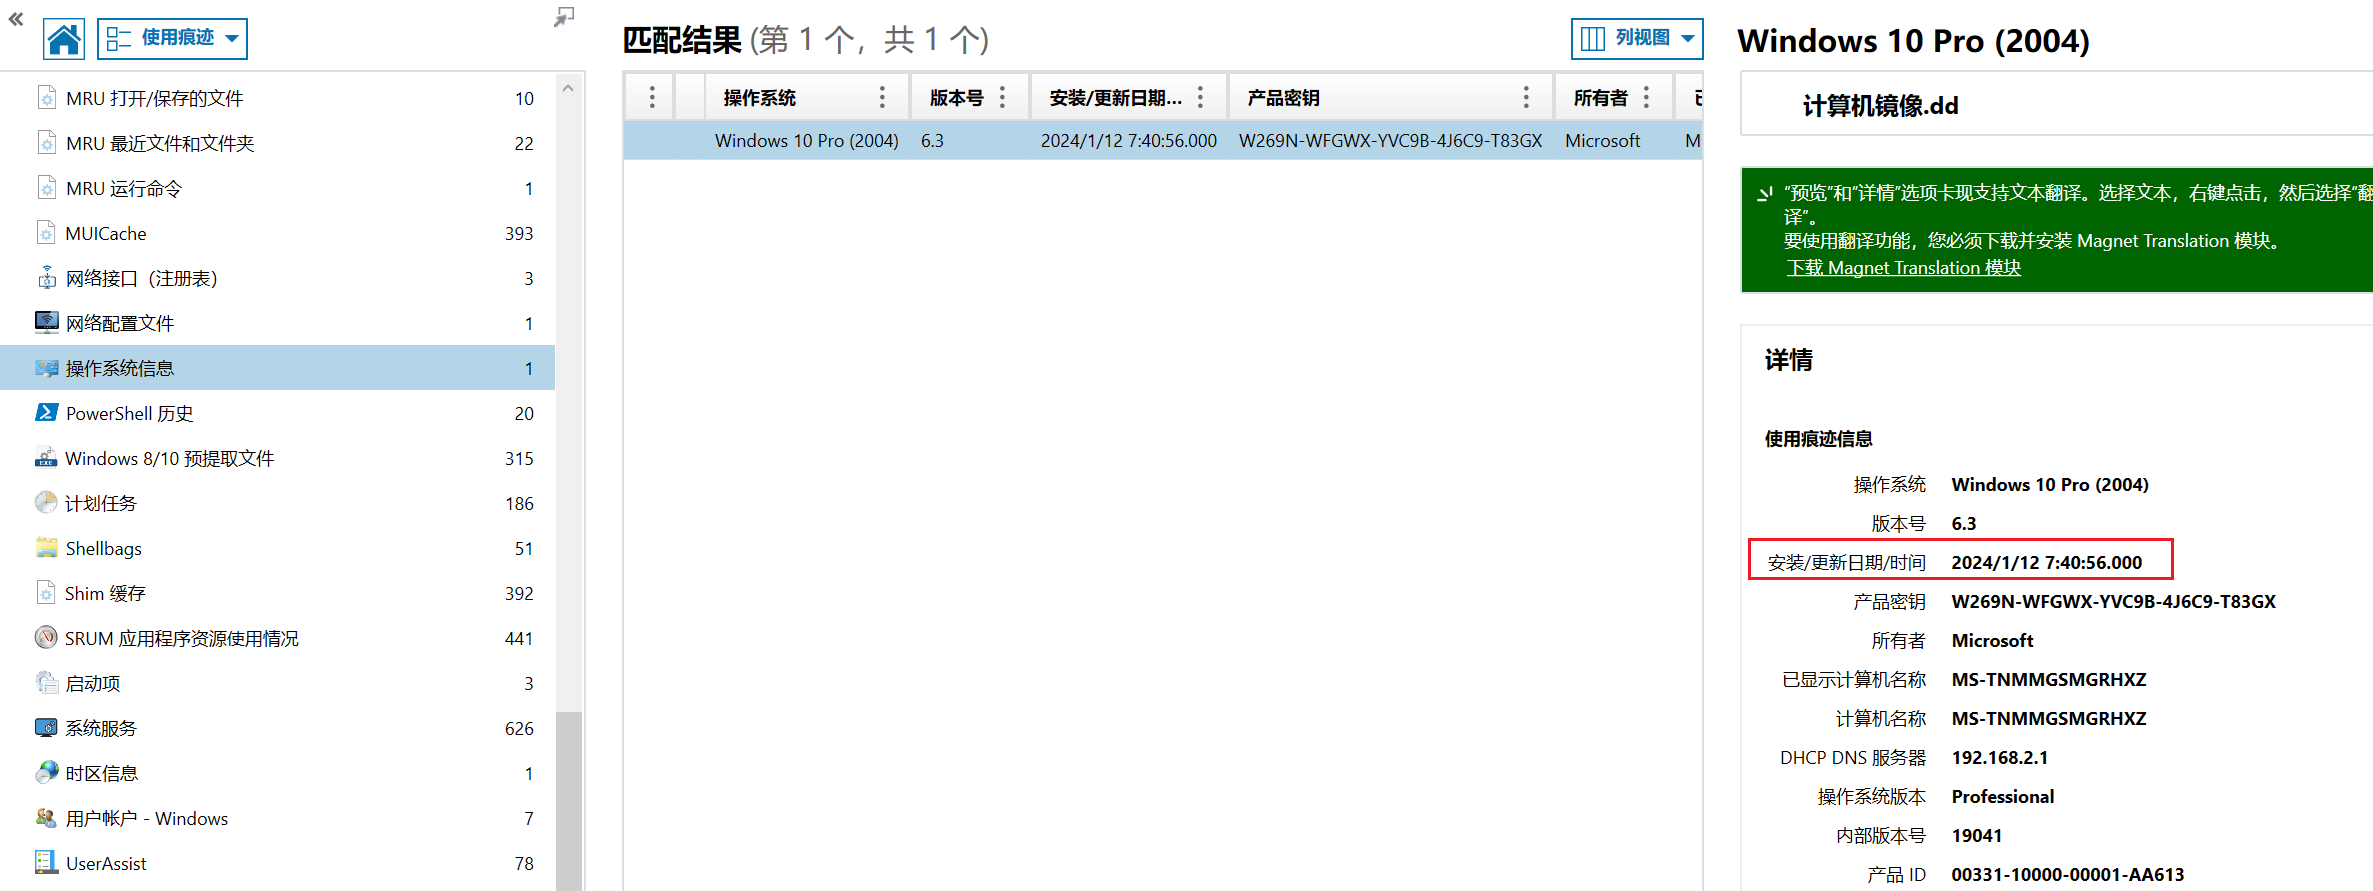Click the UserAssist icon
The image size is (2373, 891).
tap(46, 862)
